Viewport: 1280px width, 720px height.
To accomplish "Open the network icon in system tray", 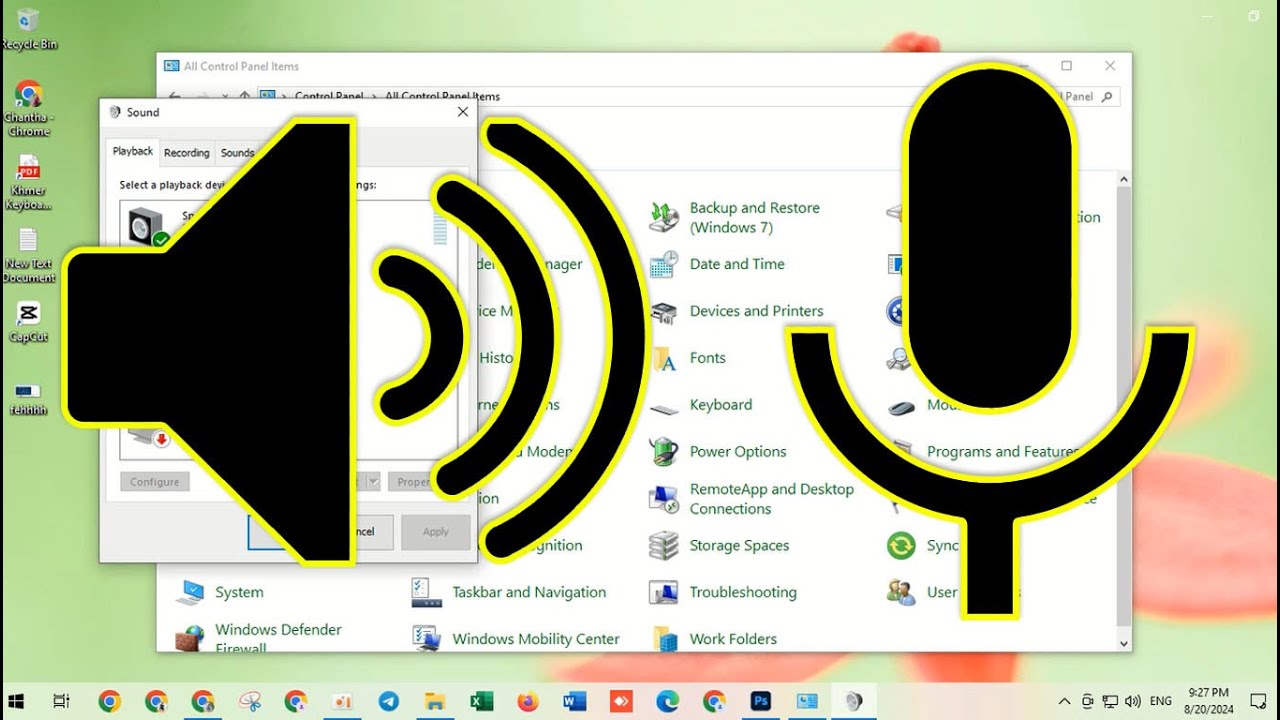I will [x=1110, y=702].
